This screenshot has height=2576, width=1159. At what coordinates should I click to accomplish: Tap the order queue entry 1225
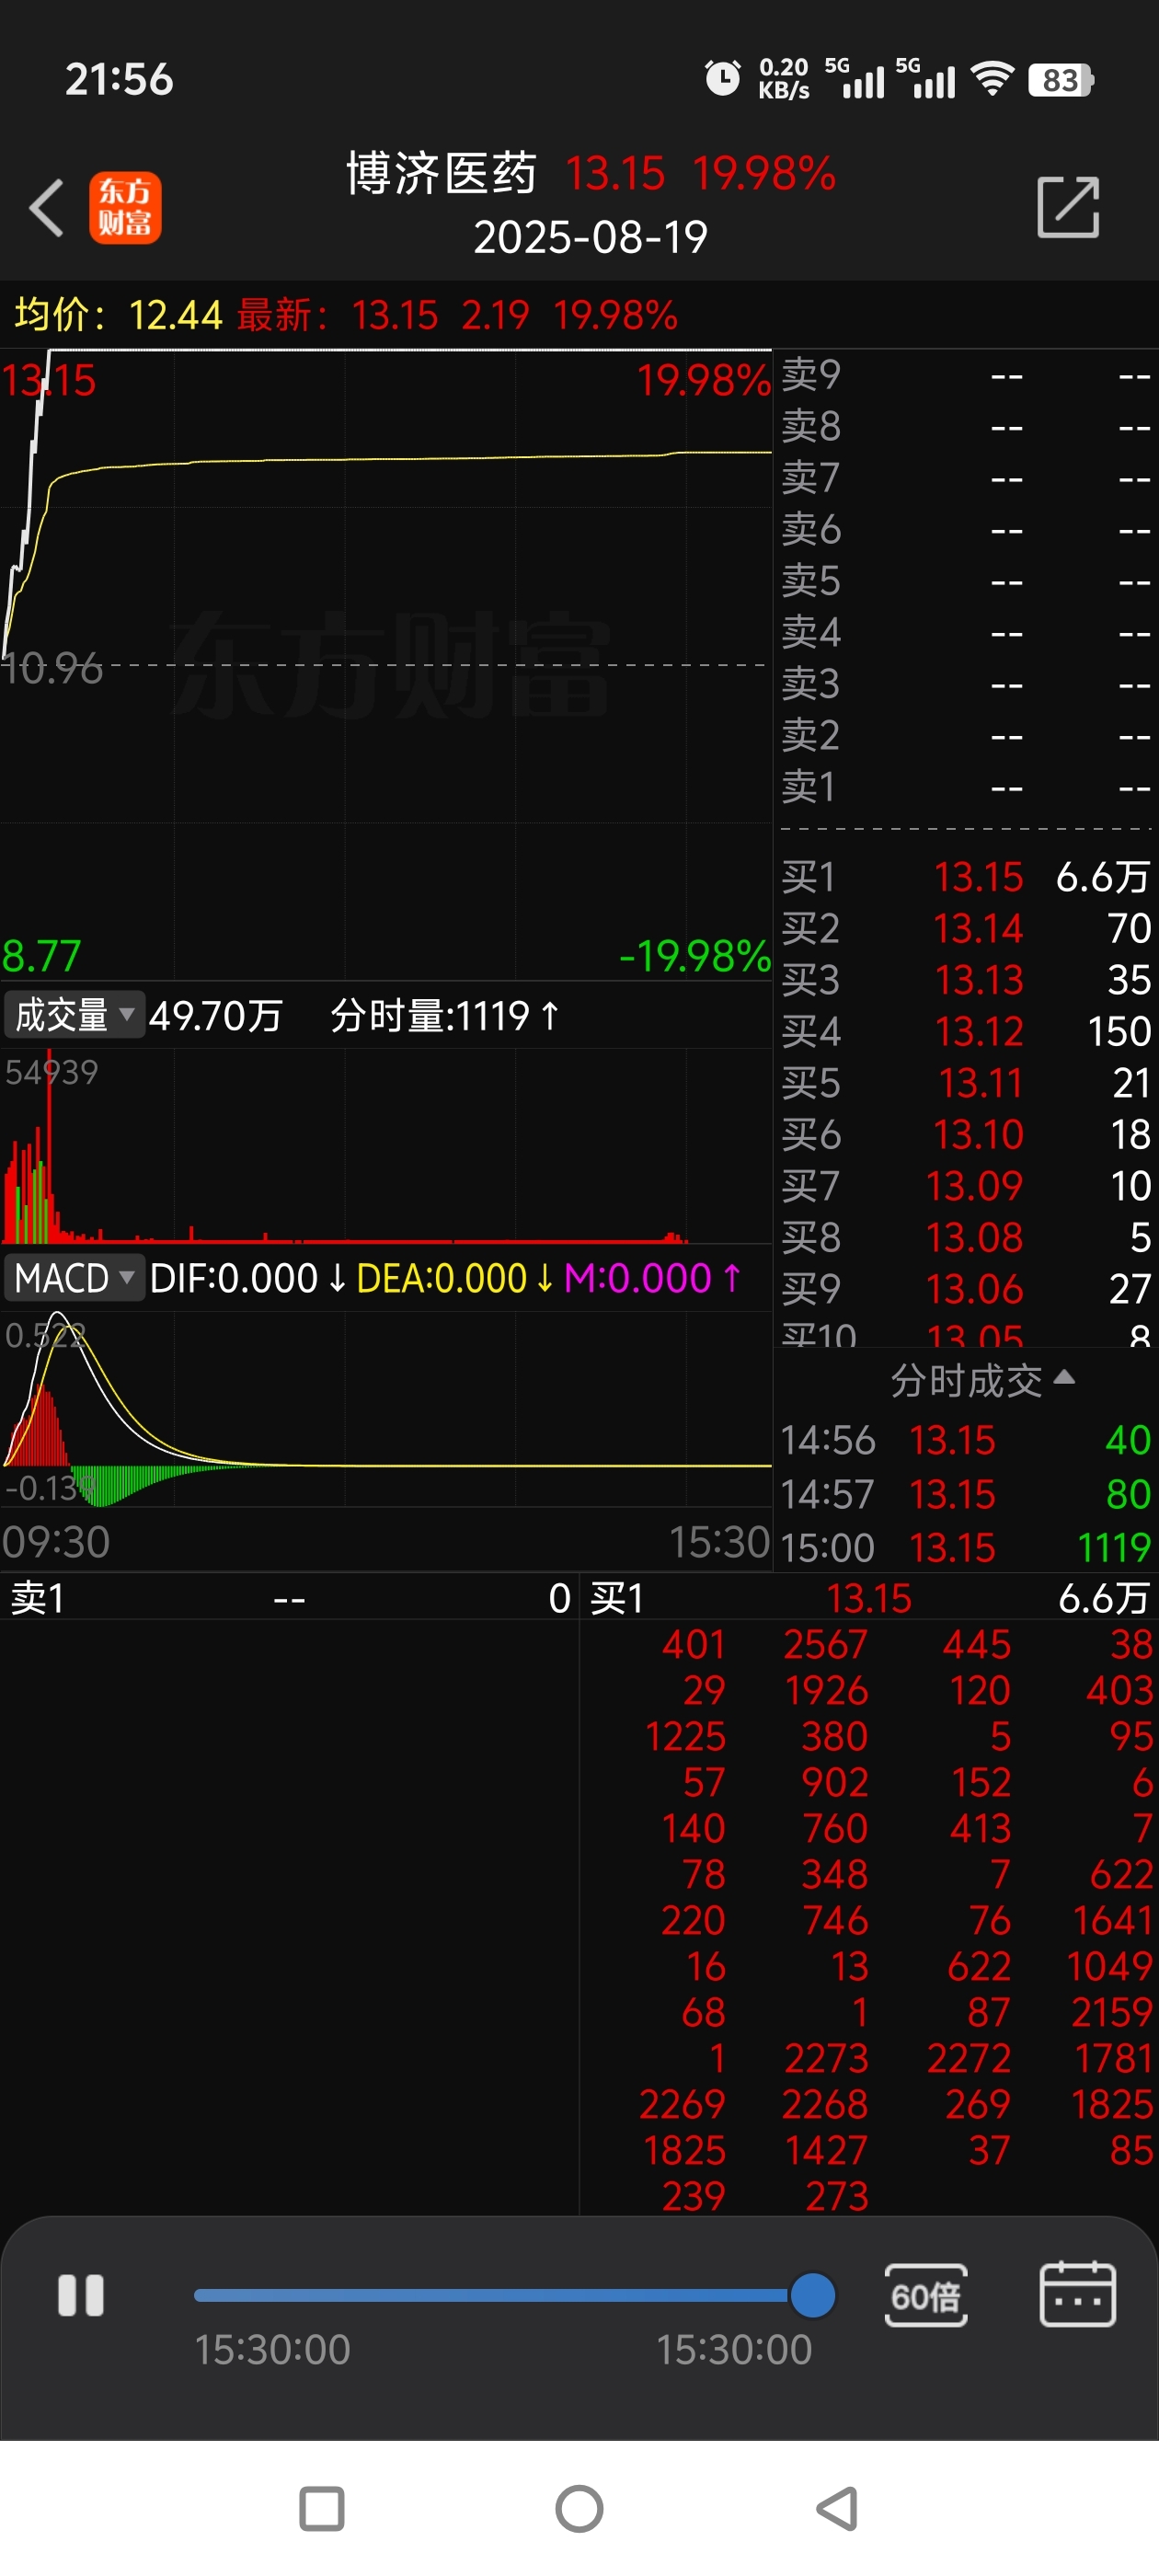point(686,1737)
